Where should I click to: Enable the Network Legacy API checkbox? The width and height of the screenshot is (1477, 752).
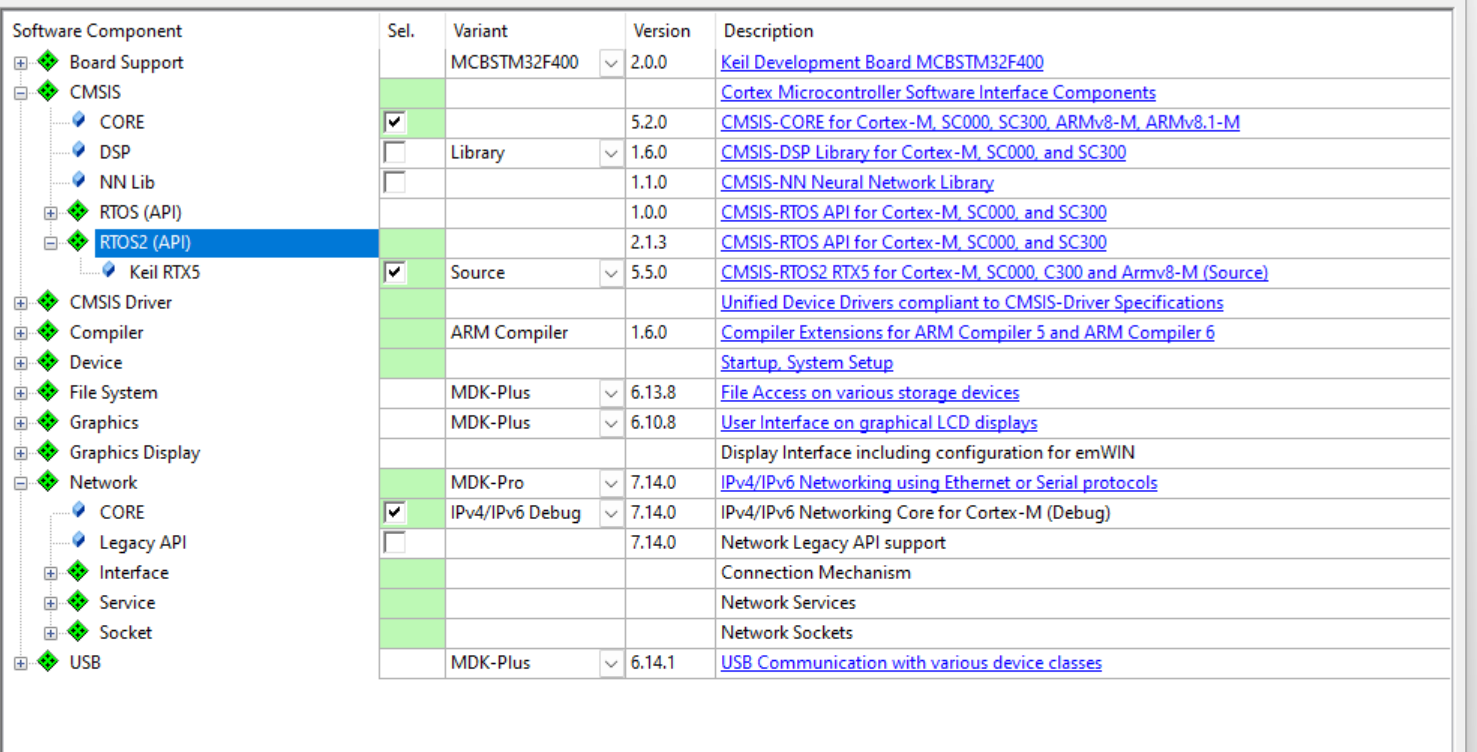click(x=396, y=542)
